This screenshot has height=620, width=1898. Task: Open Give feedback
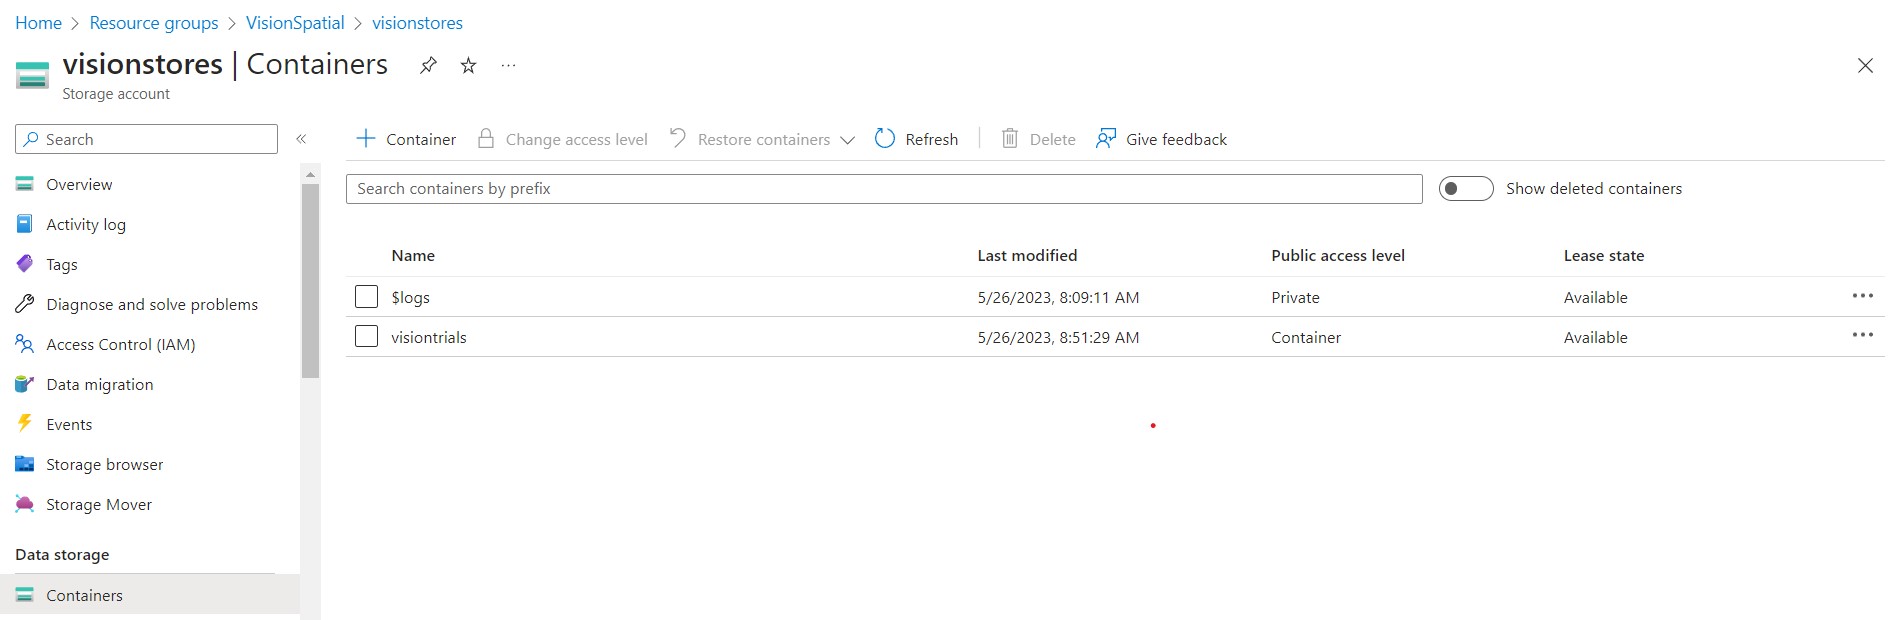(1161, 139)
